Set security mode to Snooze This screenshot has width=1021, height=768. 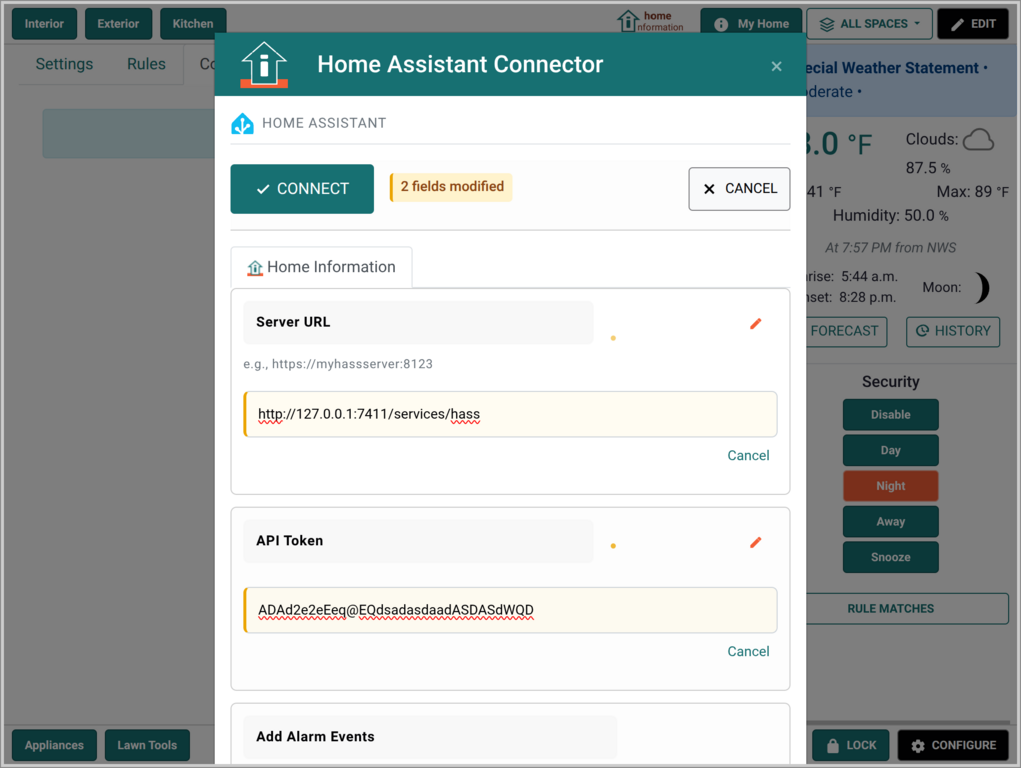pos(891,558)
